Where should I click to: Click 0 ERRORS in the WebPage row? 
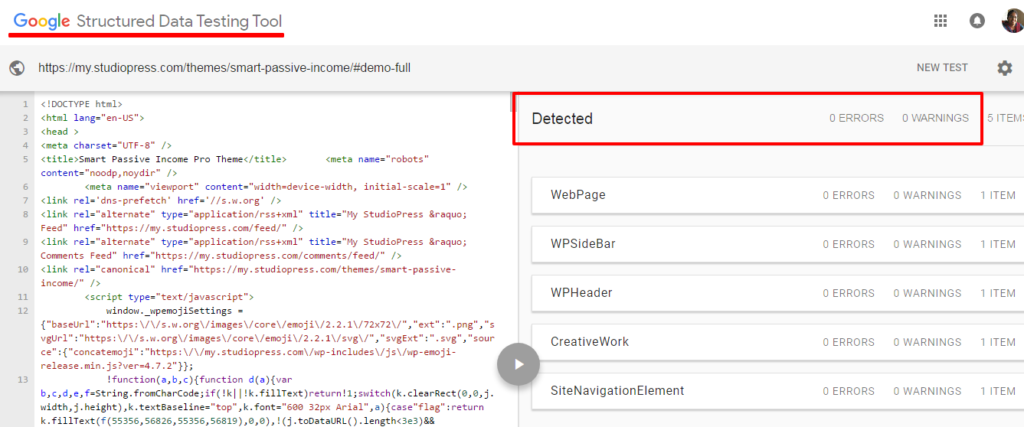click(x=848, y=195)
